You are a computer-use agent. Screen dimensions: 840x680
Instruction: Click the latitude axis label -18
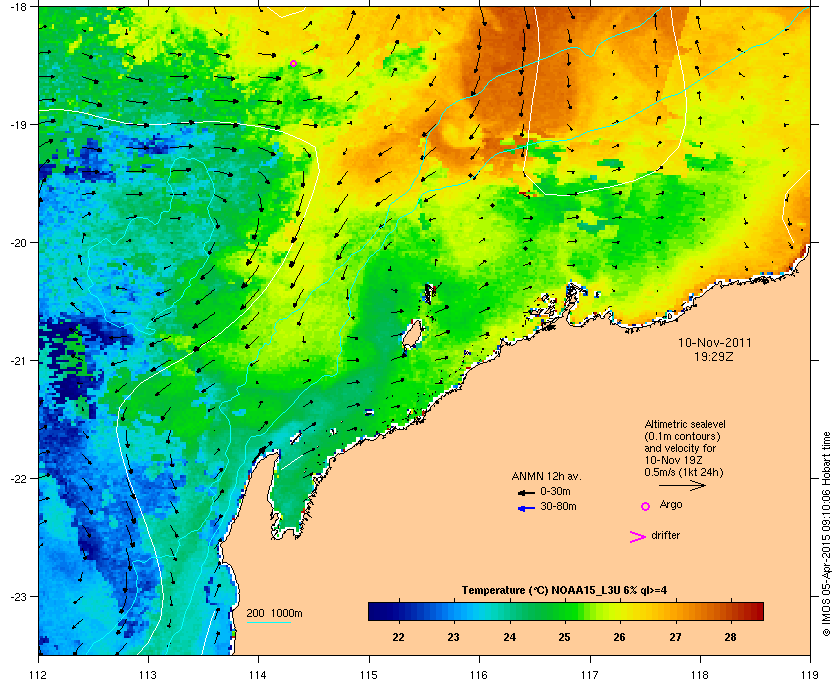(19, 7)
